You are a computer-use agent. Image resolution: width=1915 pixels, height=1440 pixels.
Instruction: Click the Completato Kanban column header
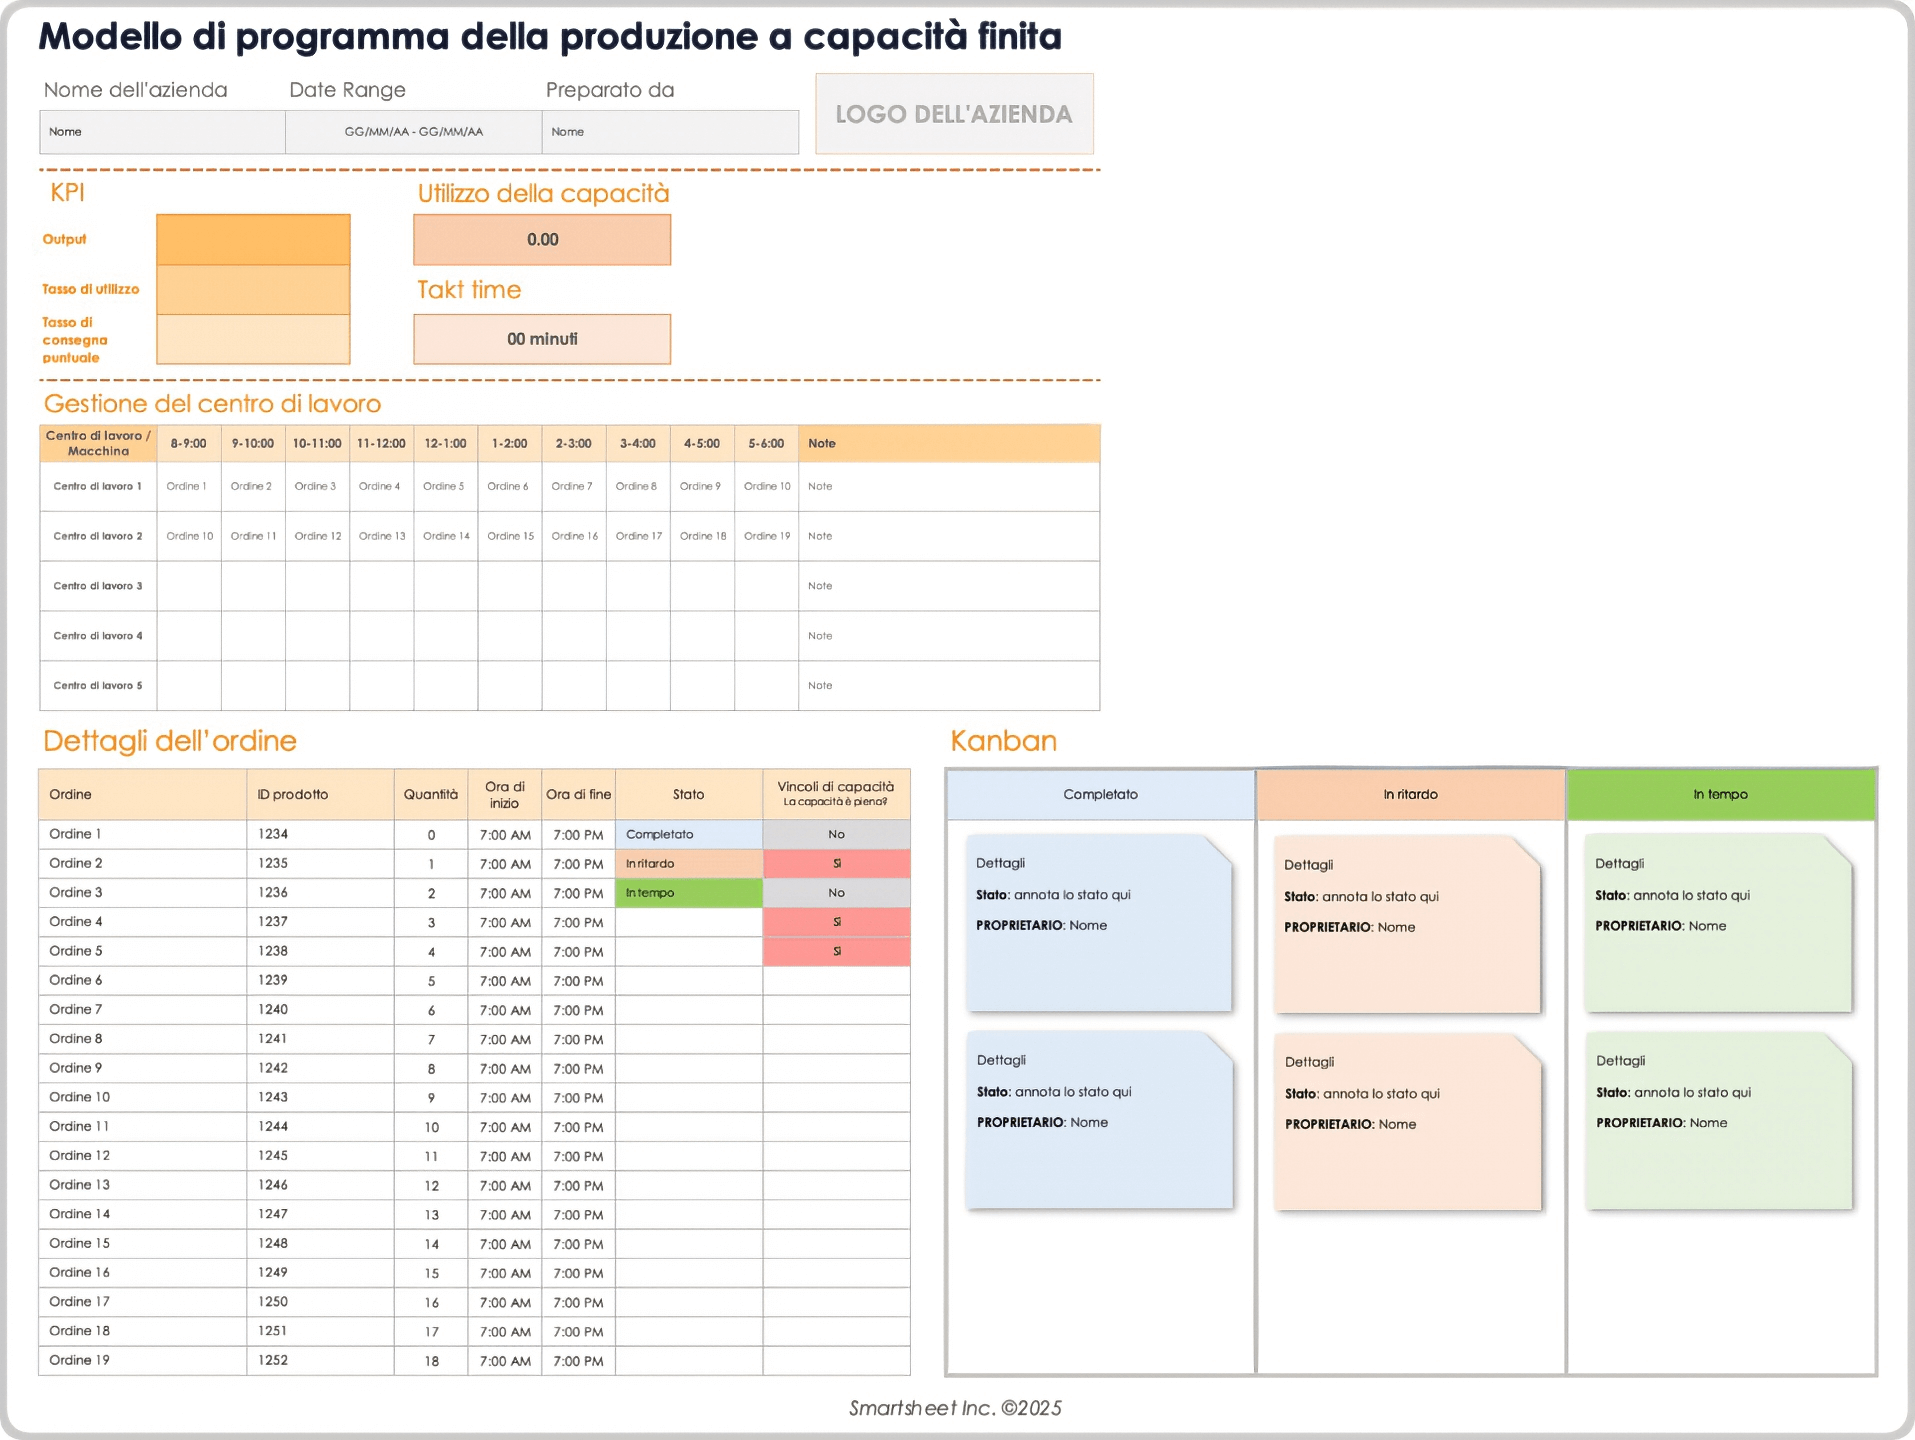tap(1098, 794)
